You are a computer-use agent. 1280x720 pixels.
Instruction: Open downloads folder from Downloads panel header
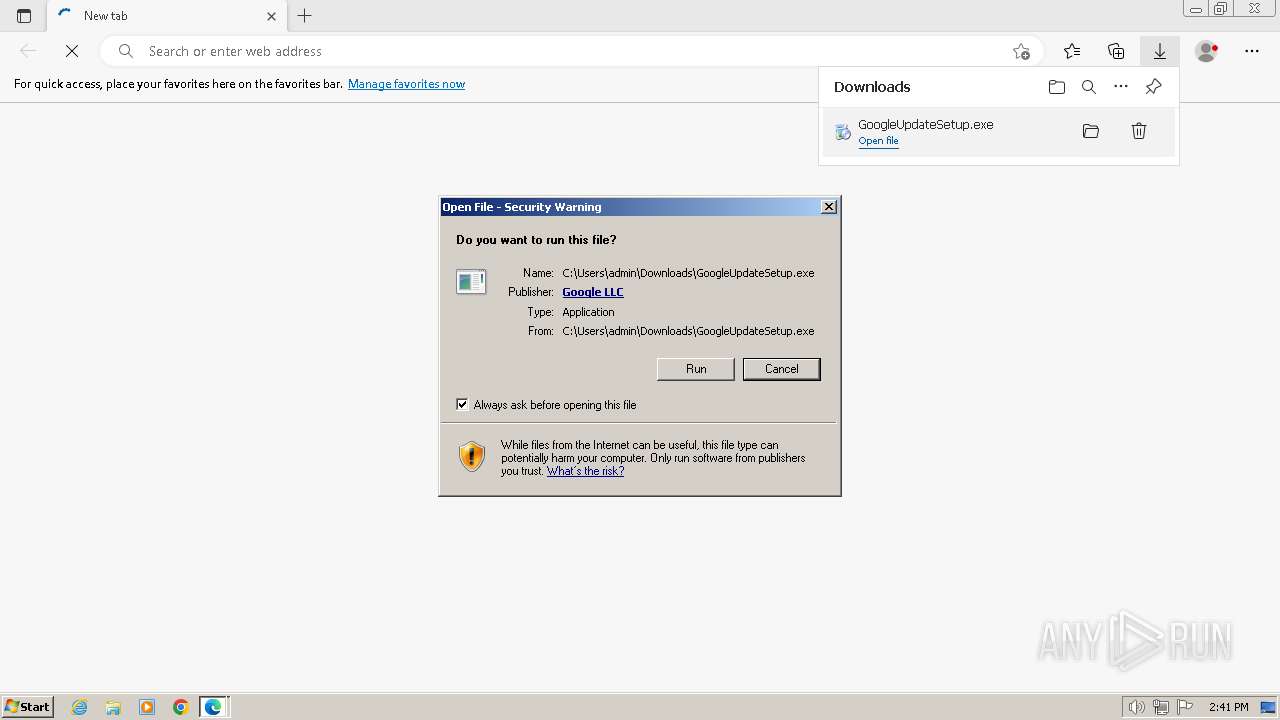click(x=1057, y=87)
